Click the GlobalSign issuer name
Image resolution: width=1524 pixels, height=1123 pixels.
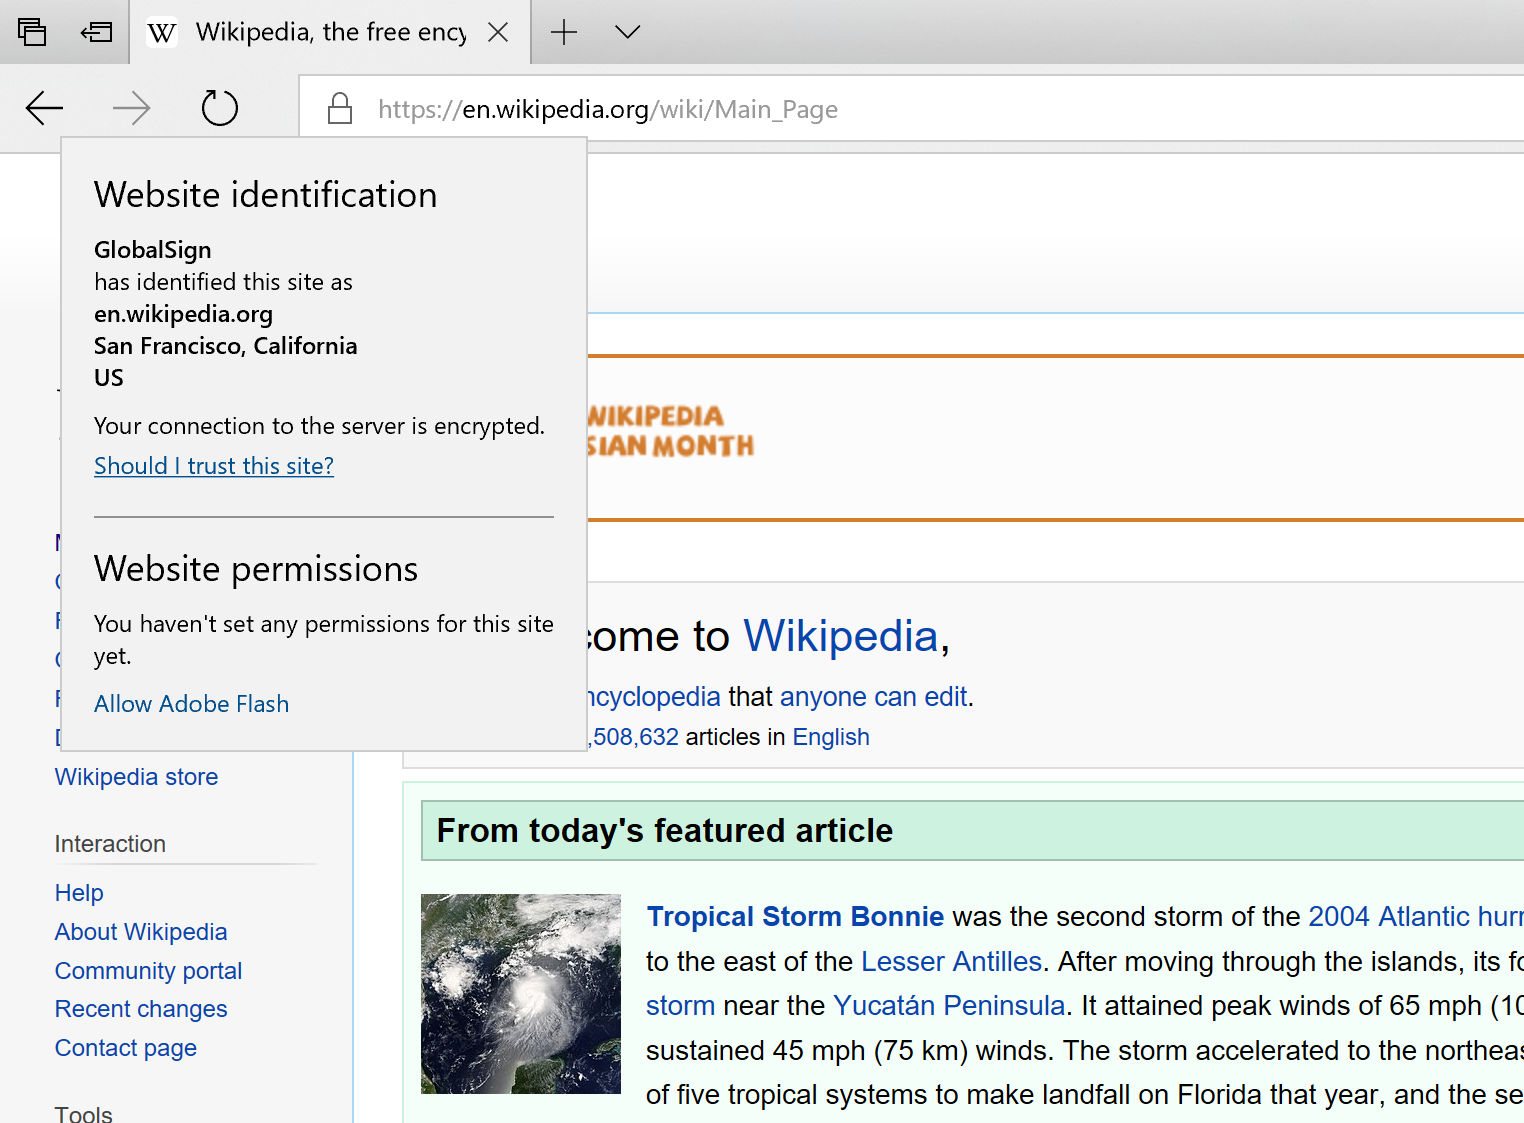coord(153,250)
